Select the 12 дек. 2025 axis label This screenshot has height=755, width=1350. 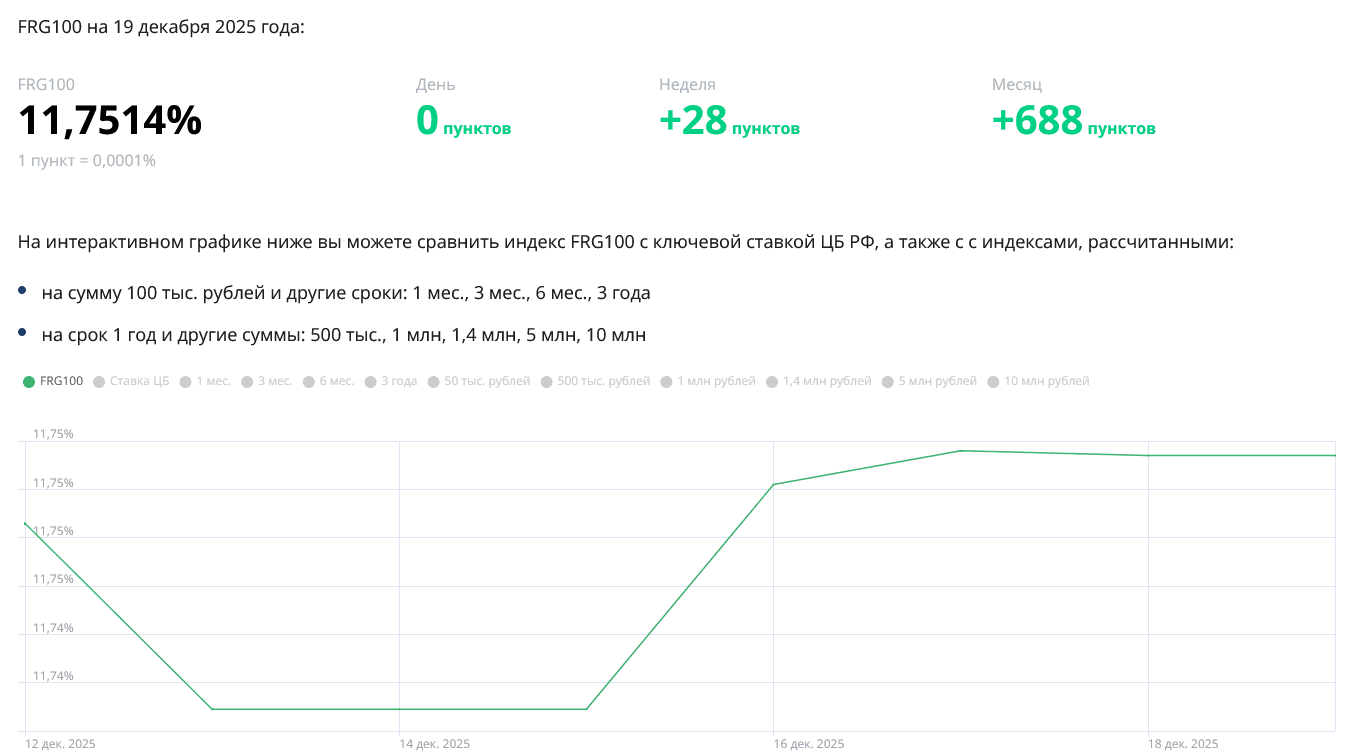(60, 744)
